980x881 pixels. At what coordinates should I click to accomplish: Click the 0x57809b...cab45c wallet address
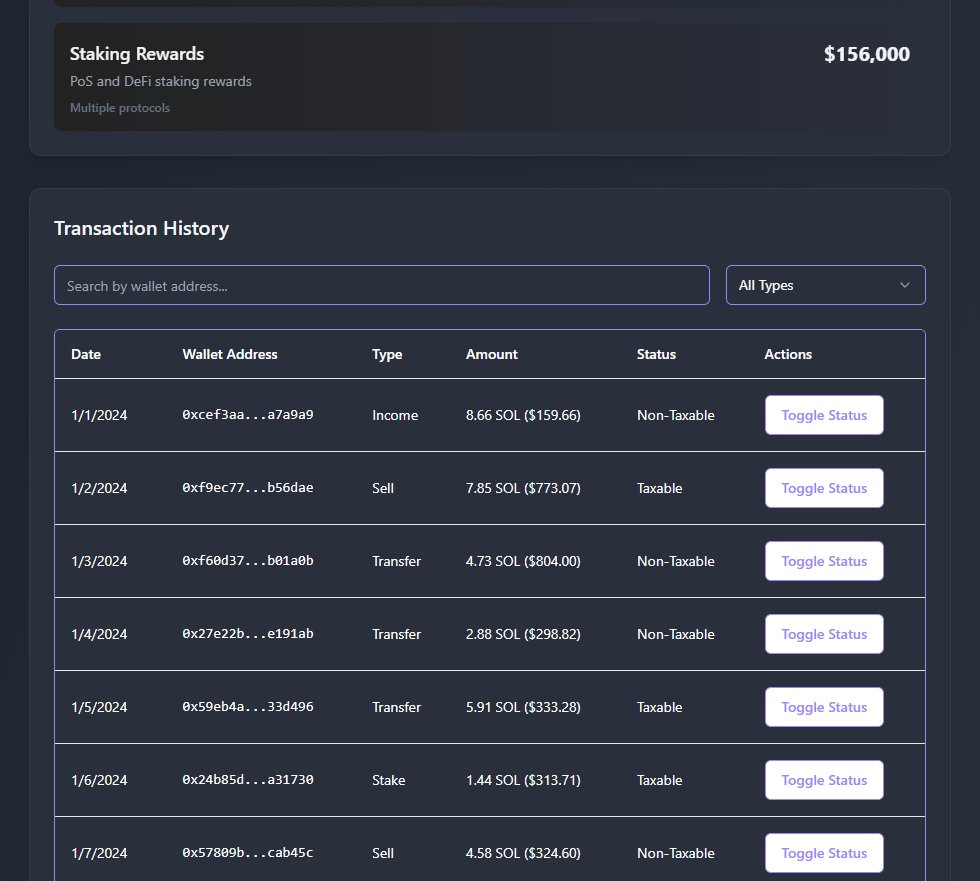pyautogui.click(x=246, y=852)
